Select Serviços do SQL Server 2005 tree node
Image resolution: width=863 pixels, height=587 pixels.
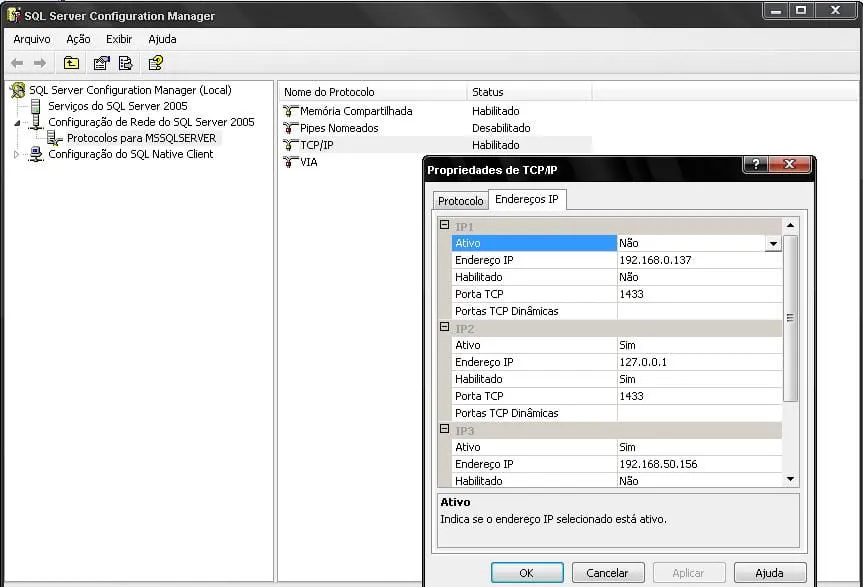pyautogui.click(x=118, y=106)
